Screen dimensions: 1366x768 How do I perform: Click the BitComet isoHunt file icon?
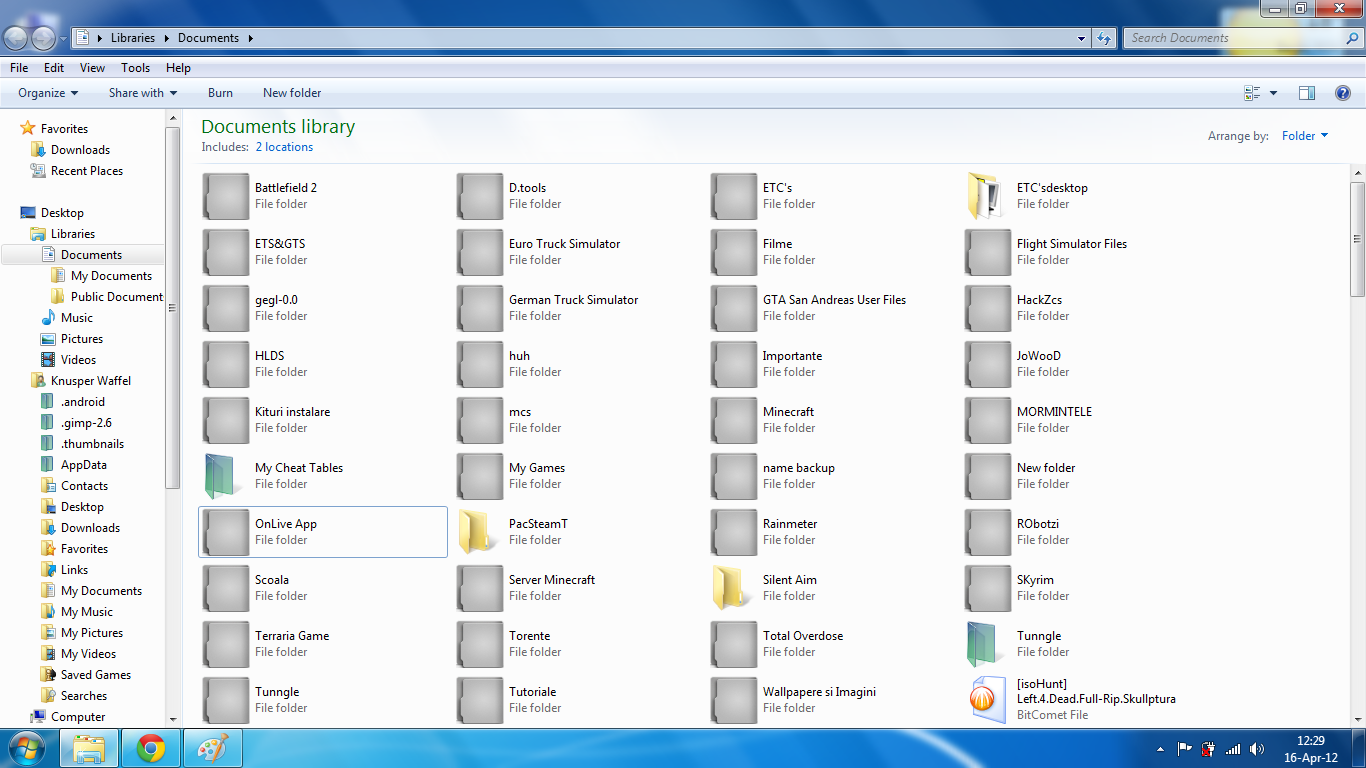tap(987, 699)
